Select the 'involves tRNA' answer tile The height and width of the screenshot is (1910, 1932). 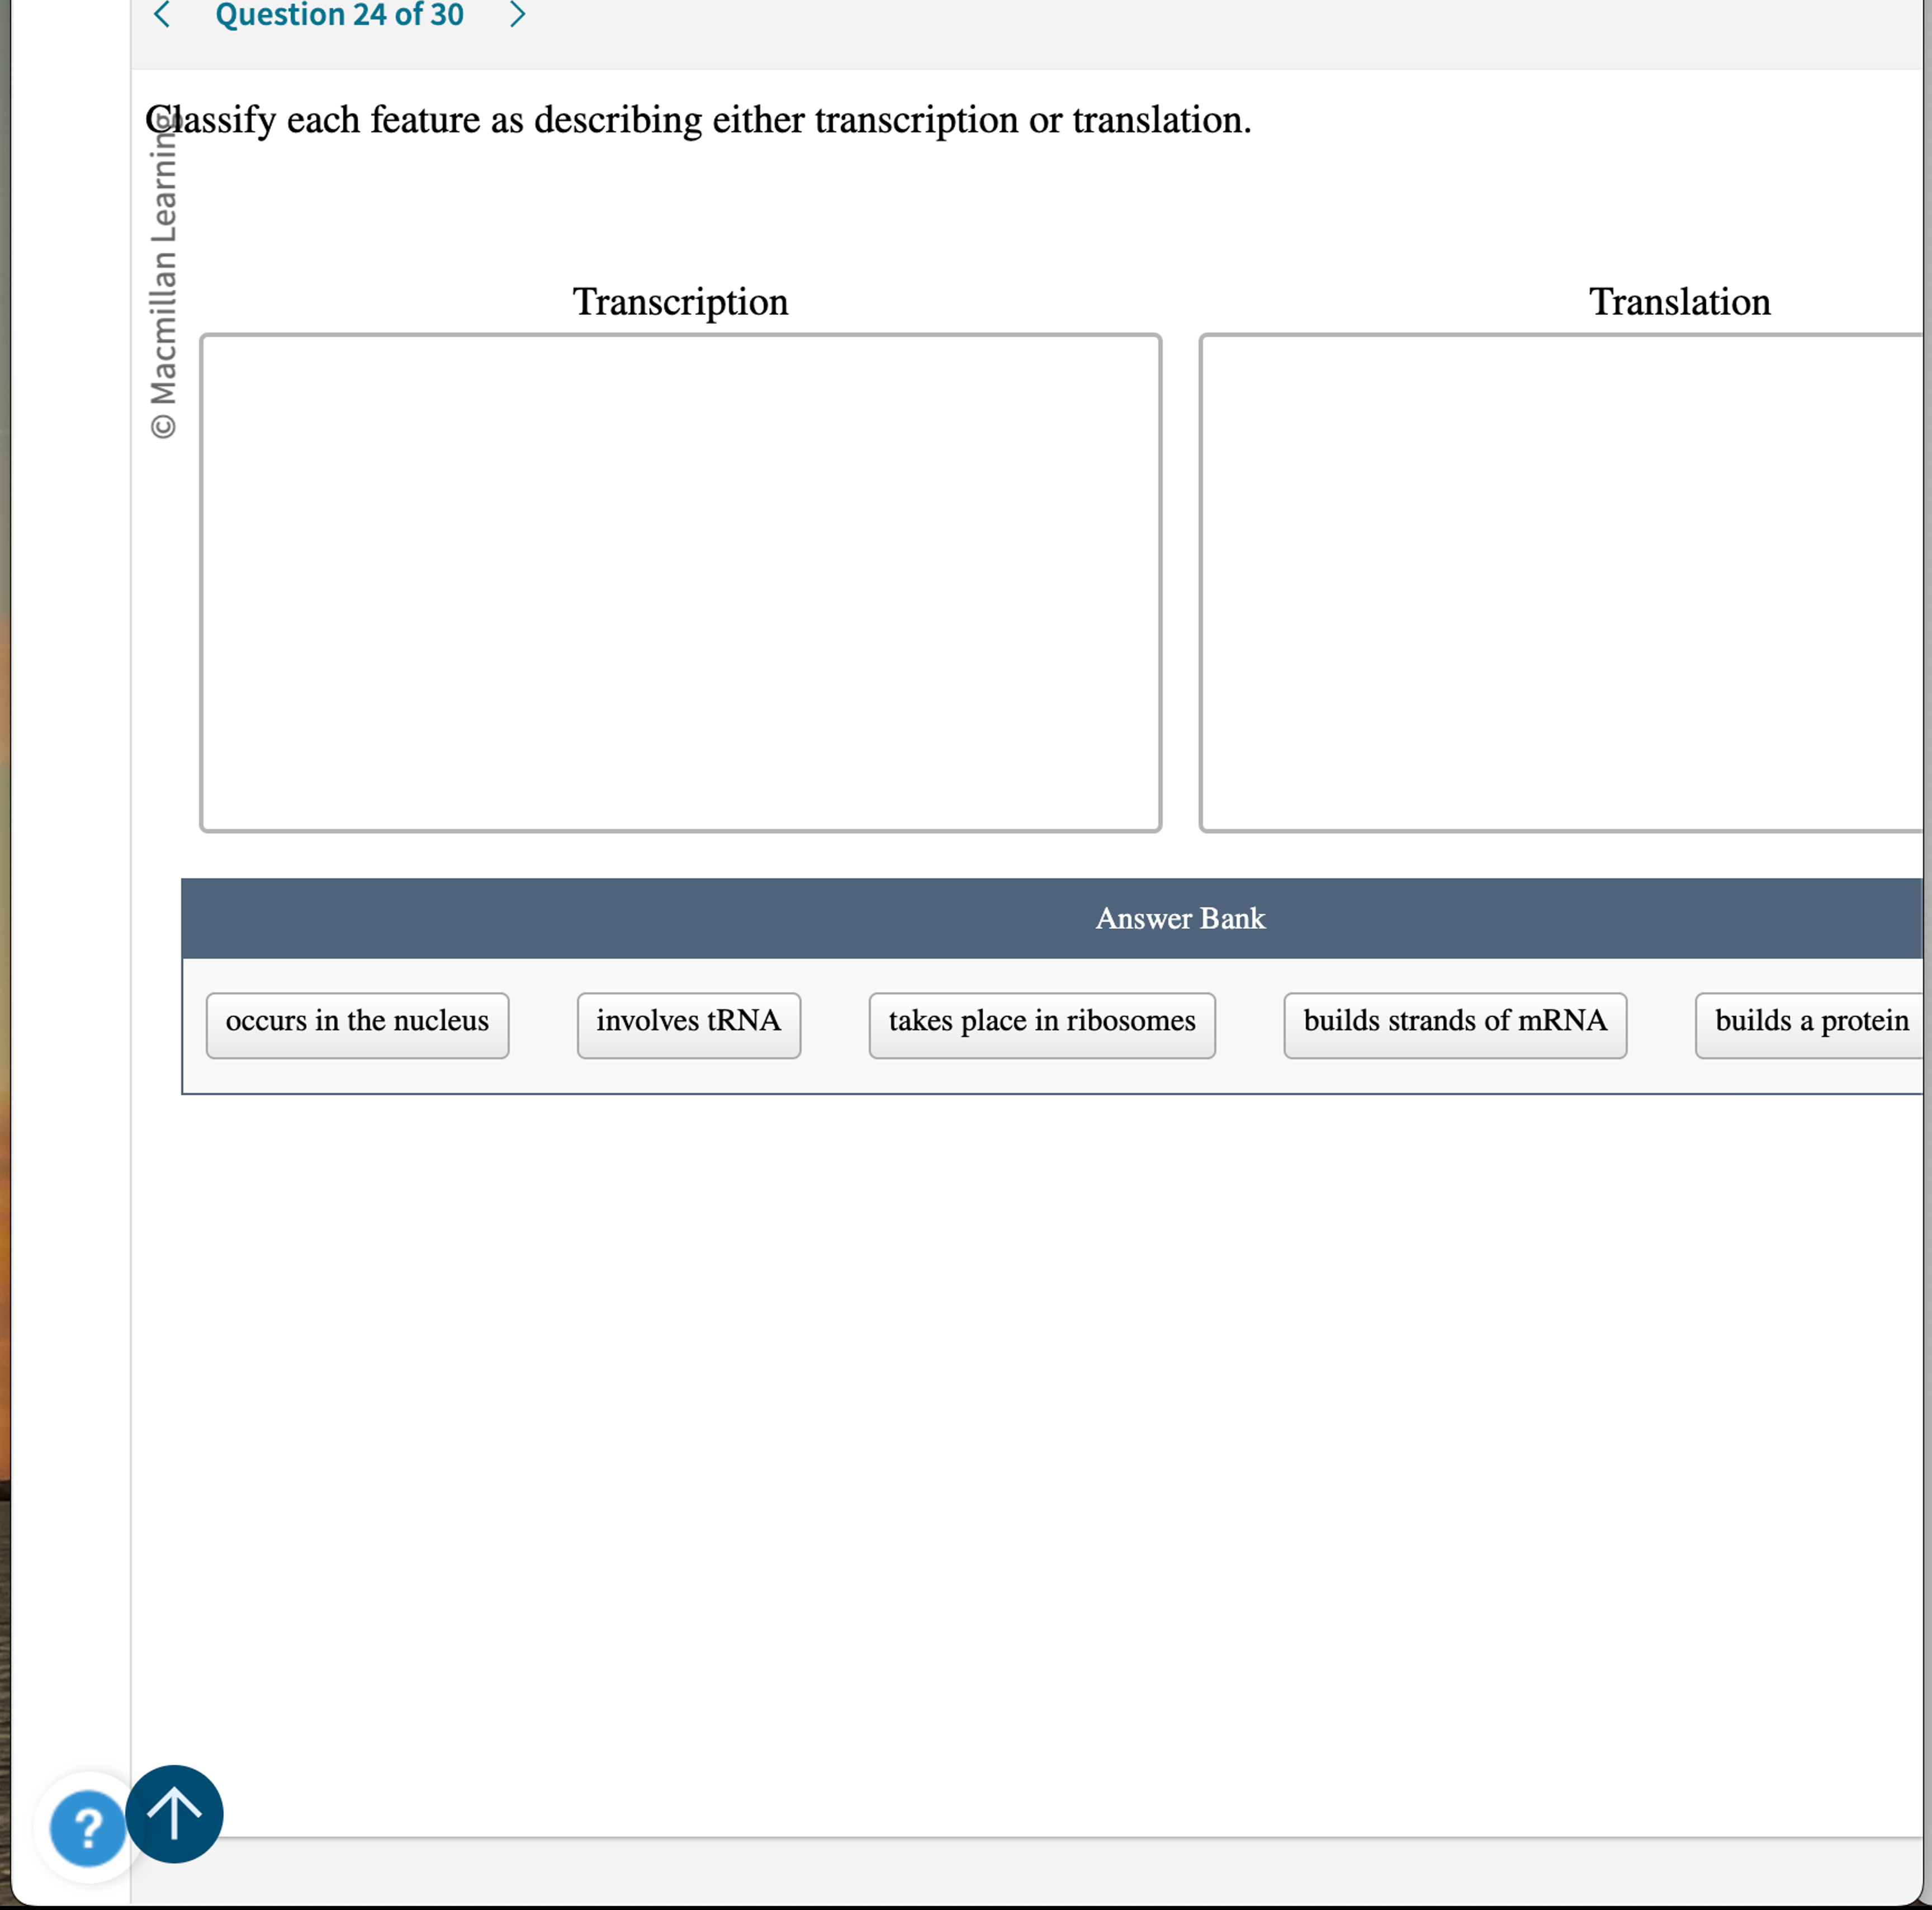689,1025
